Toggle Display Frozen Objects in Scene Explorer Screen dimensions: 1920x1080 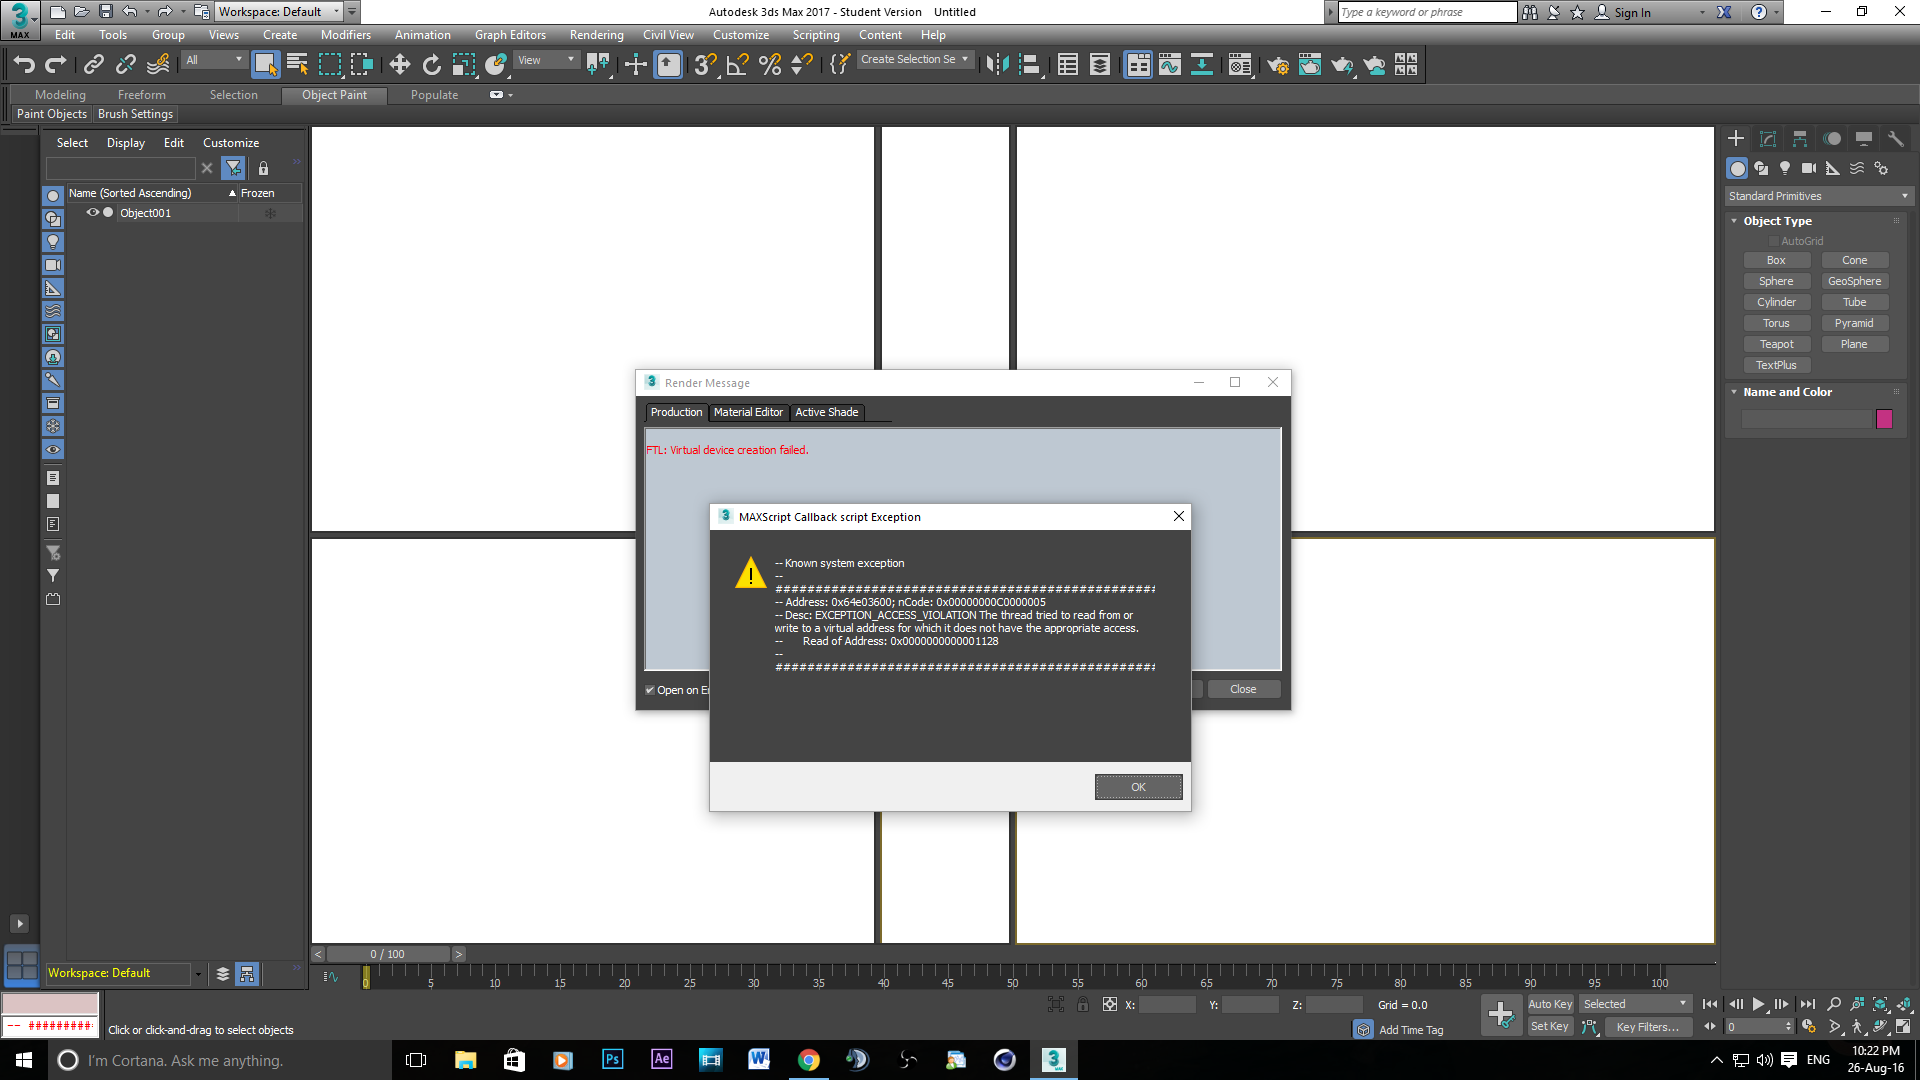(x=53, y=426)
